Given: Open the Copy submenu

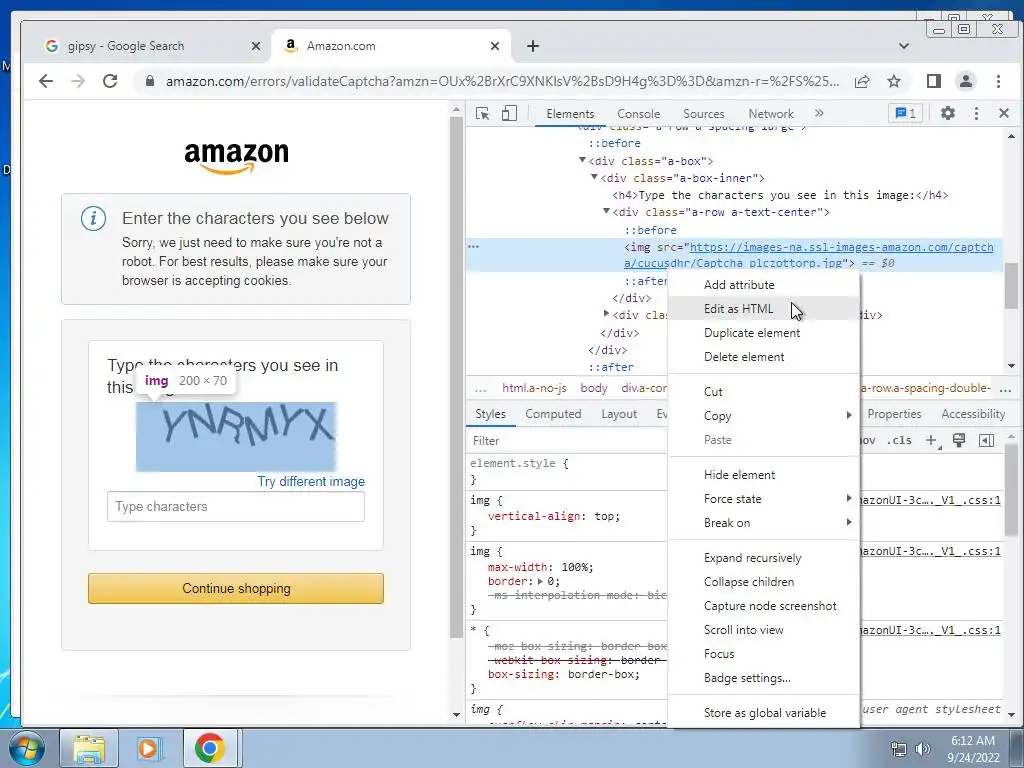Looking at the screenshot, I should point(764,416).
